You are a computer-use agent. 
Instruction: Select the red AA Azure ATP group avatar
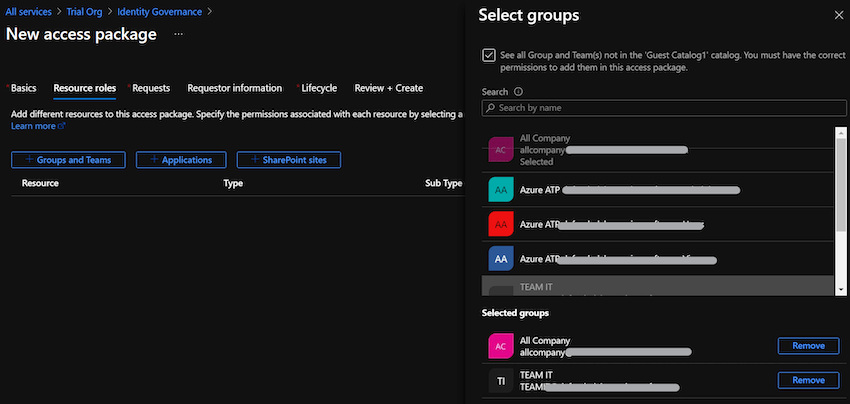tap(501, 224)
